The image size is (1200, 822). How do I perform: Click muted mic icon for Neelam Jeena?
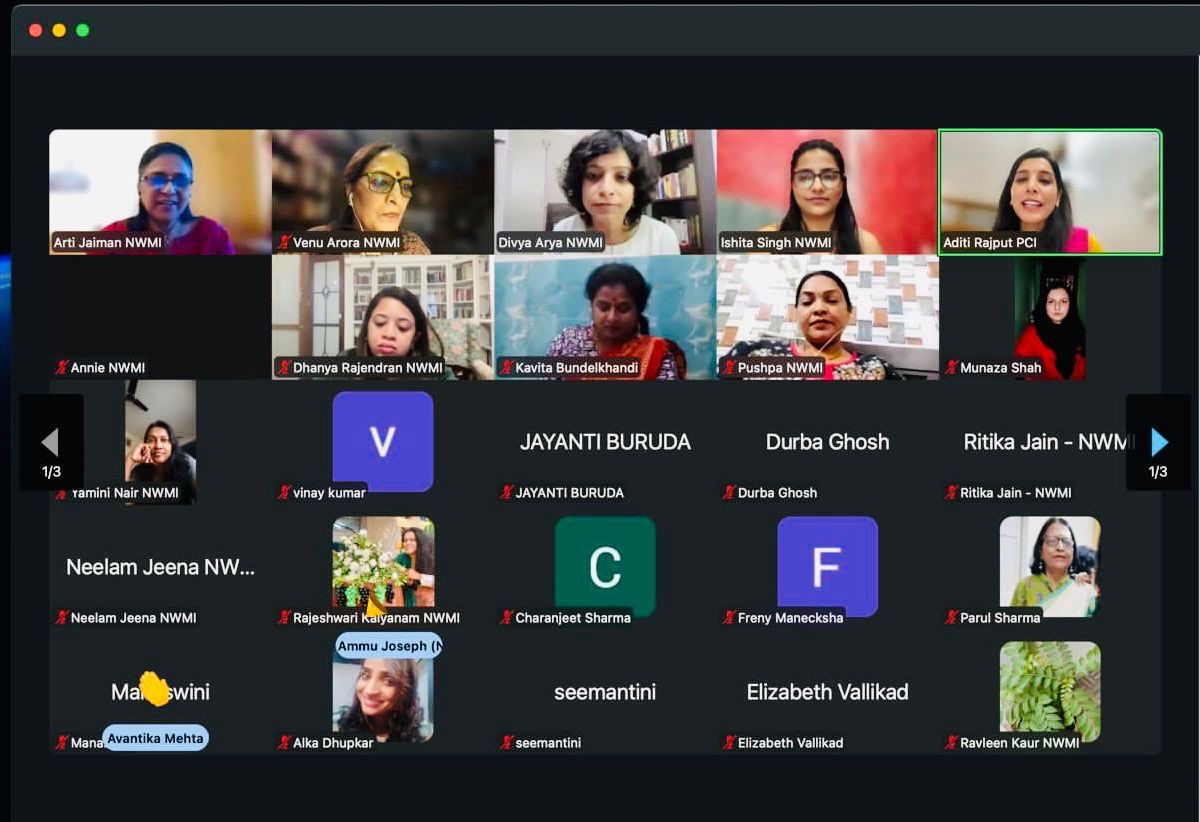click(x=62, y=617)
